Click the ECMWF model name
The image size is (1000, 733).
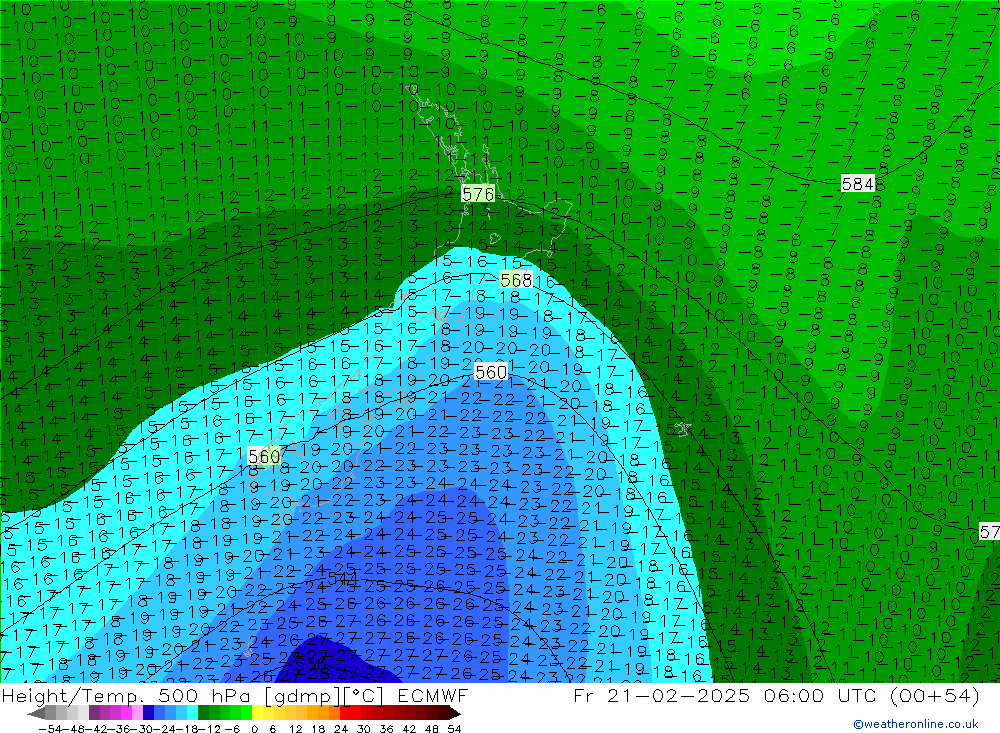point(433,695)
